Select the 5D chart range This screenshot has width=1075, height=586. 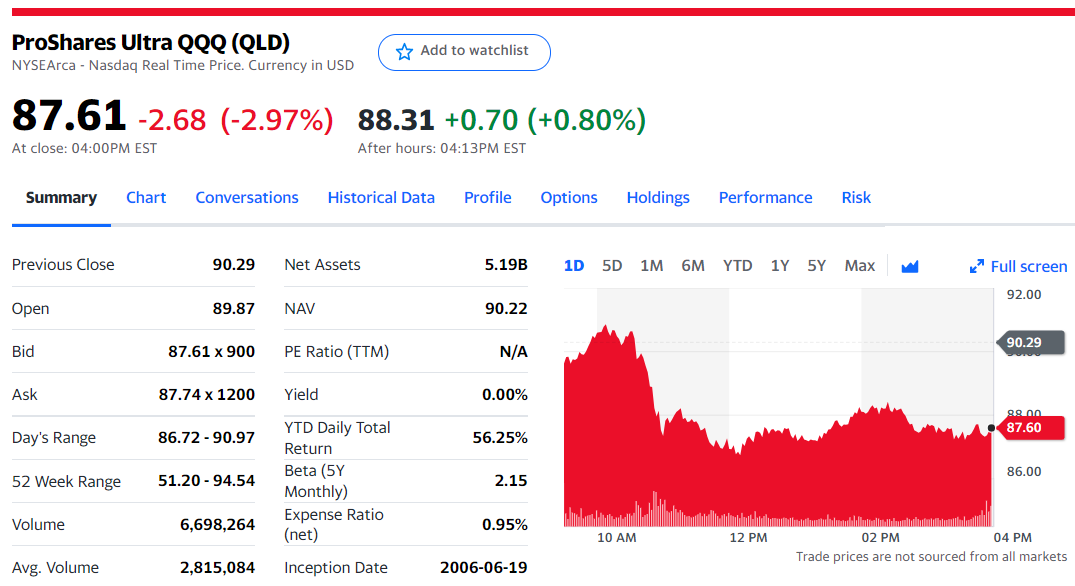pyautogui.click(x=612, y=265)
